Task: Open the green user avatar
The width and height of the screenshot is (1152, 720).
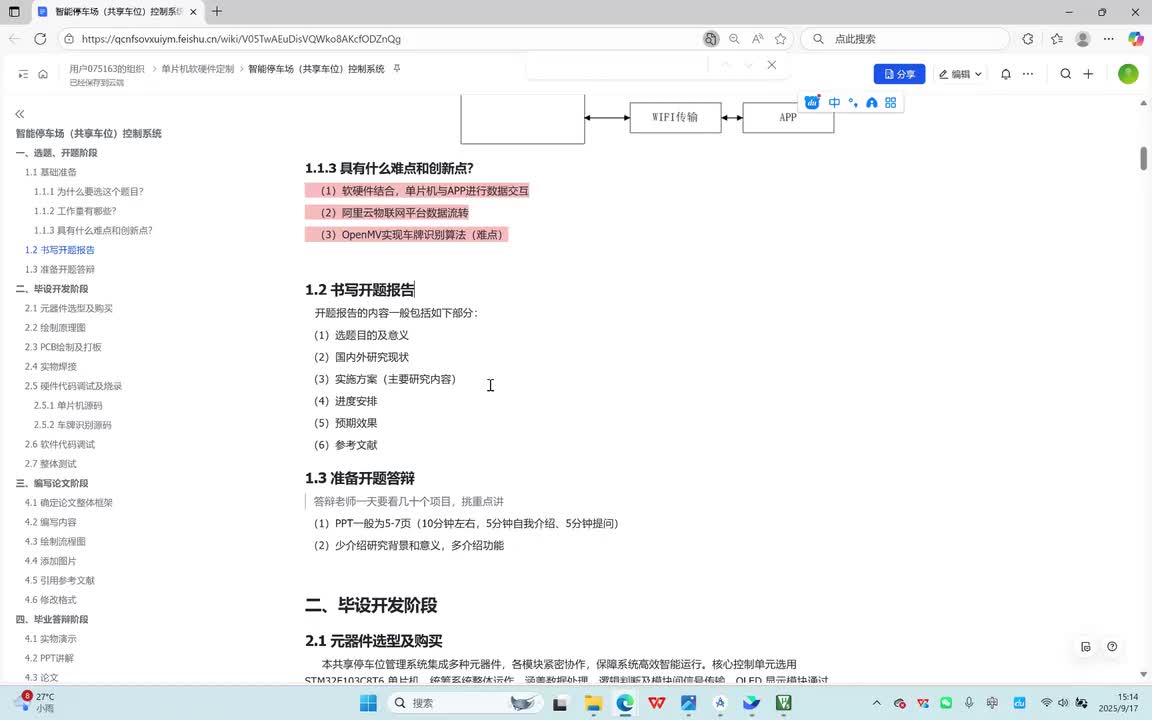Action: (1128, 73)
